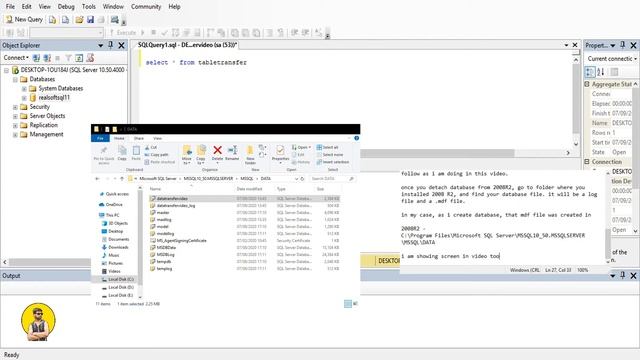Viewport: 640px width, 360px height.
Task: Select the Server Objects folder
Action: (47, 116)
